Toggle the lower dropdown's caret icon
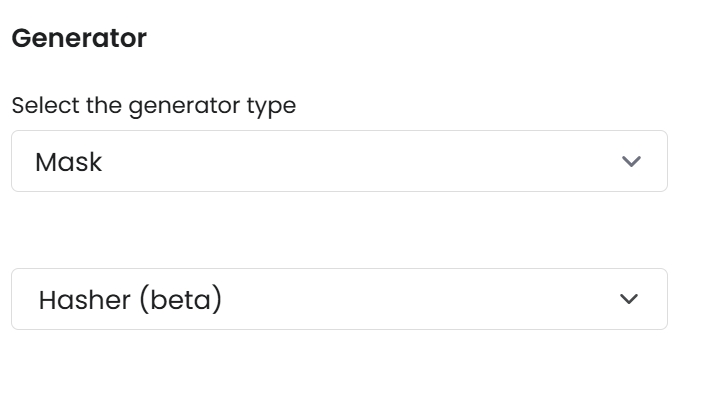 point(629,299)
